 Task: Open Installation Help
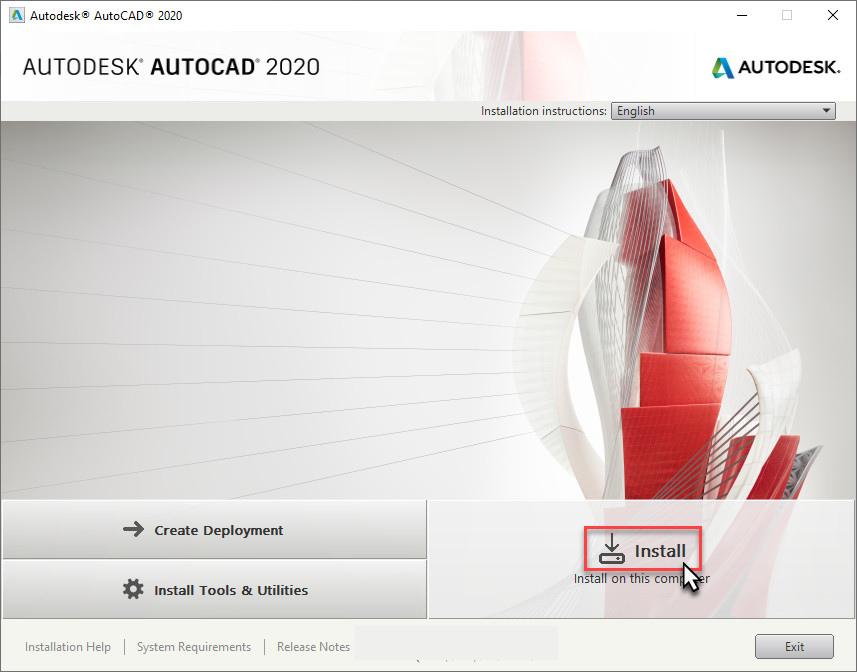coord(68,646)
